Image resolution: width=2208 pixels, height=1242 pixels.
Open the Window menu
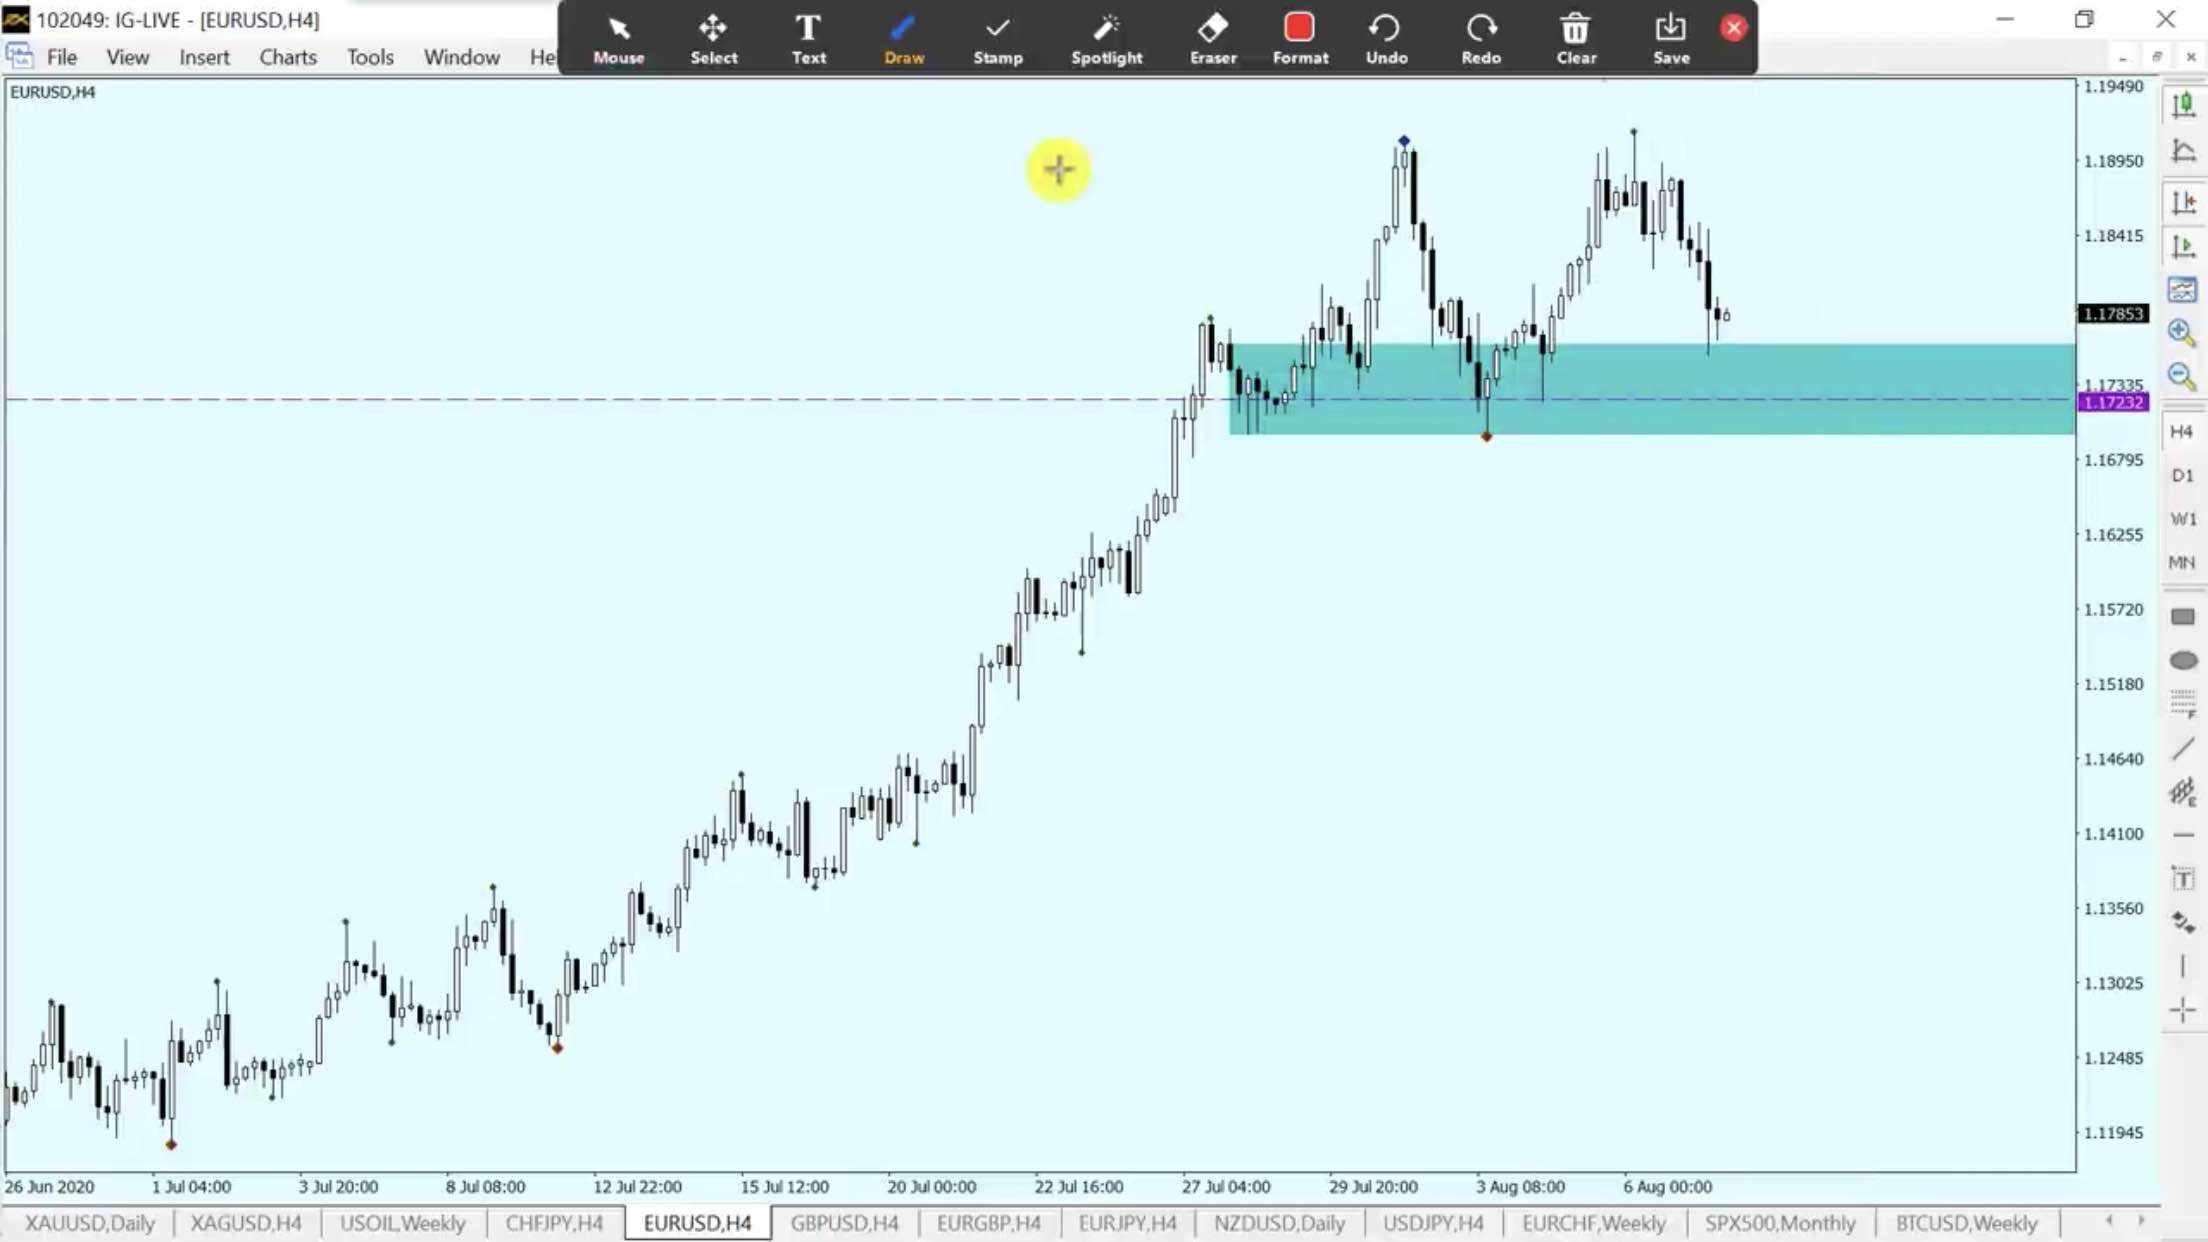pos(461,57)
